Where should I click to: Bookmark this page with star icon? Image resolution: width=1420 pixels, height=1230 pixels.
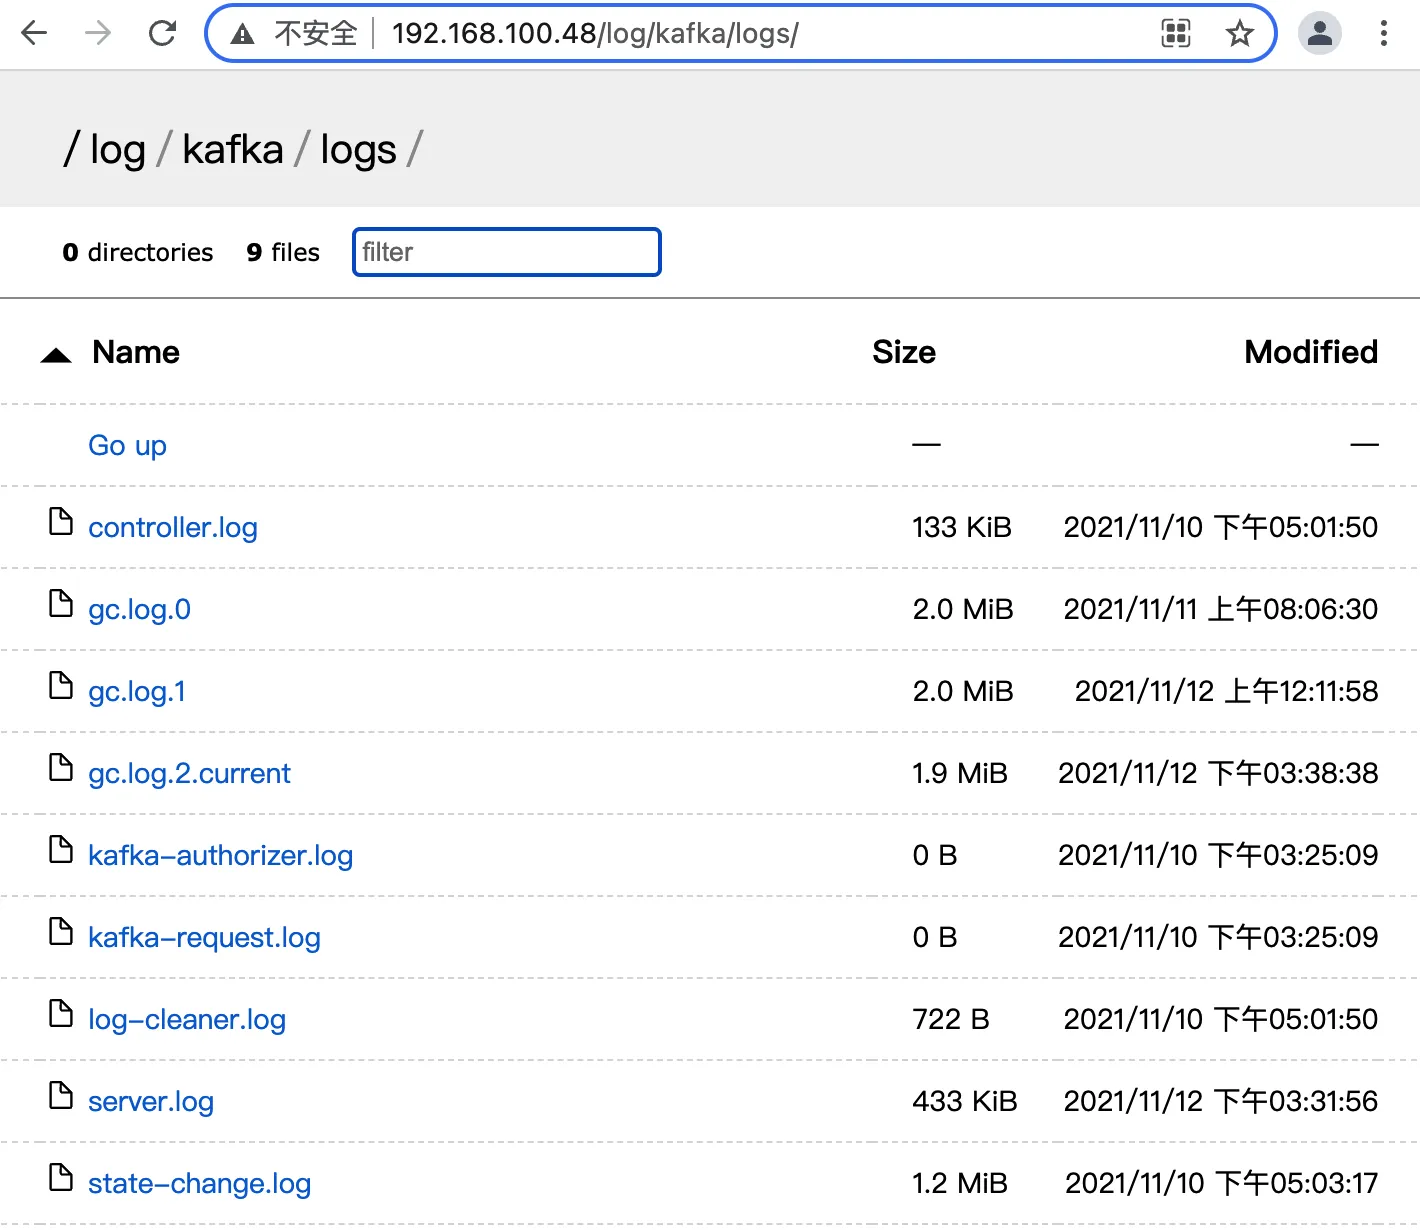[x=1239, y=34]
